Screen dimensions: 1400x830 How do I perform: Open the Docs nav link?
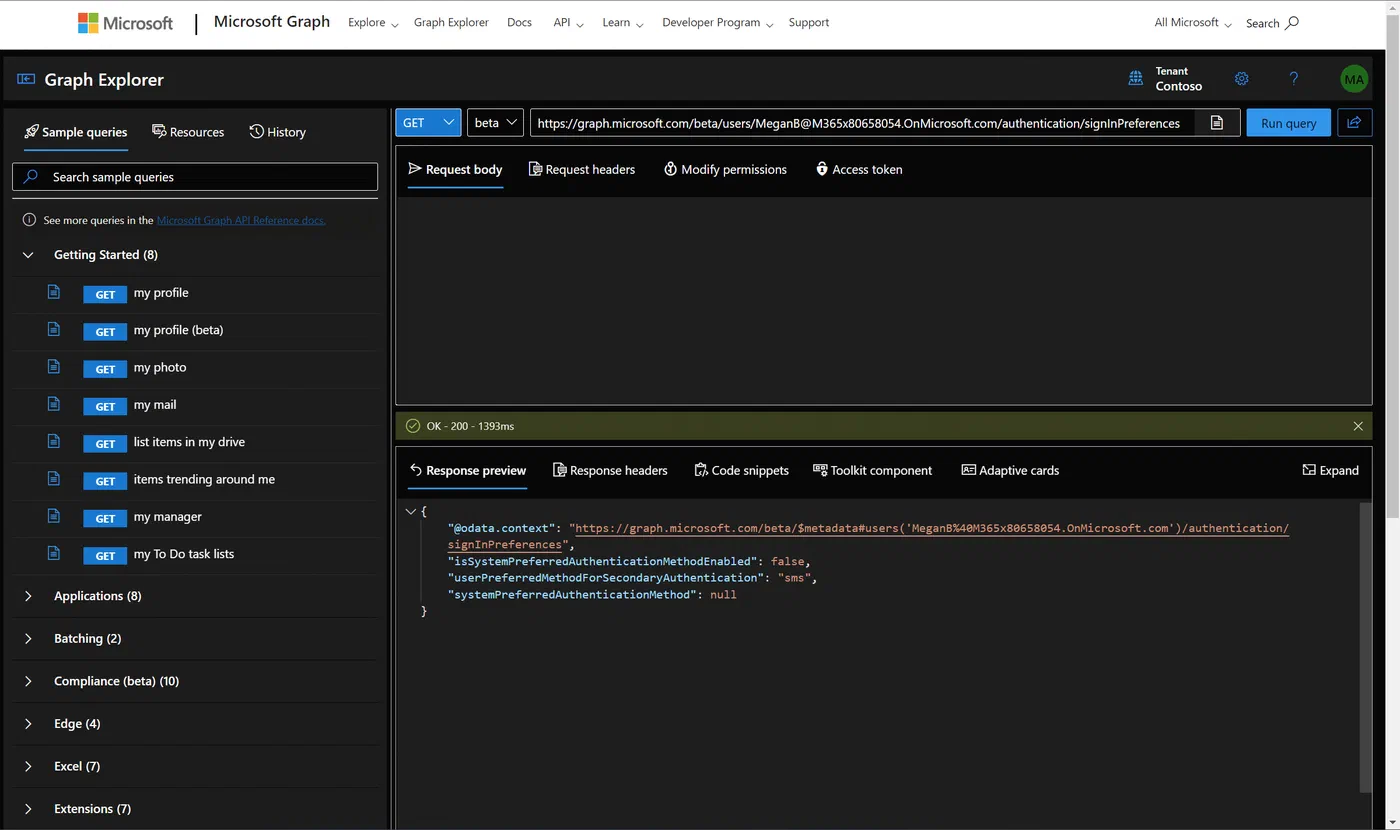point(519,22)
